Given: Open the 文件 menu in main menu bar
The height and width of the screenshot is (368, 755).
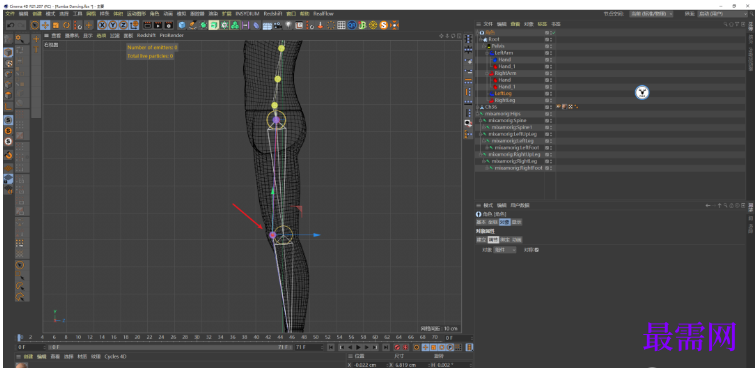Looking at the screenshot, I should coord(10,14).
